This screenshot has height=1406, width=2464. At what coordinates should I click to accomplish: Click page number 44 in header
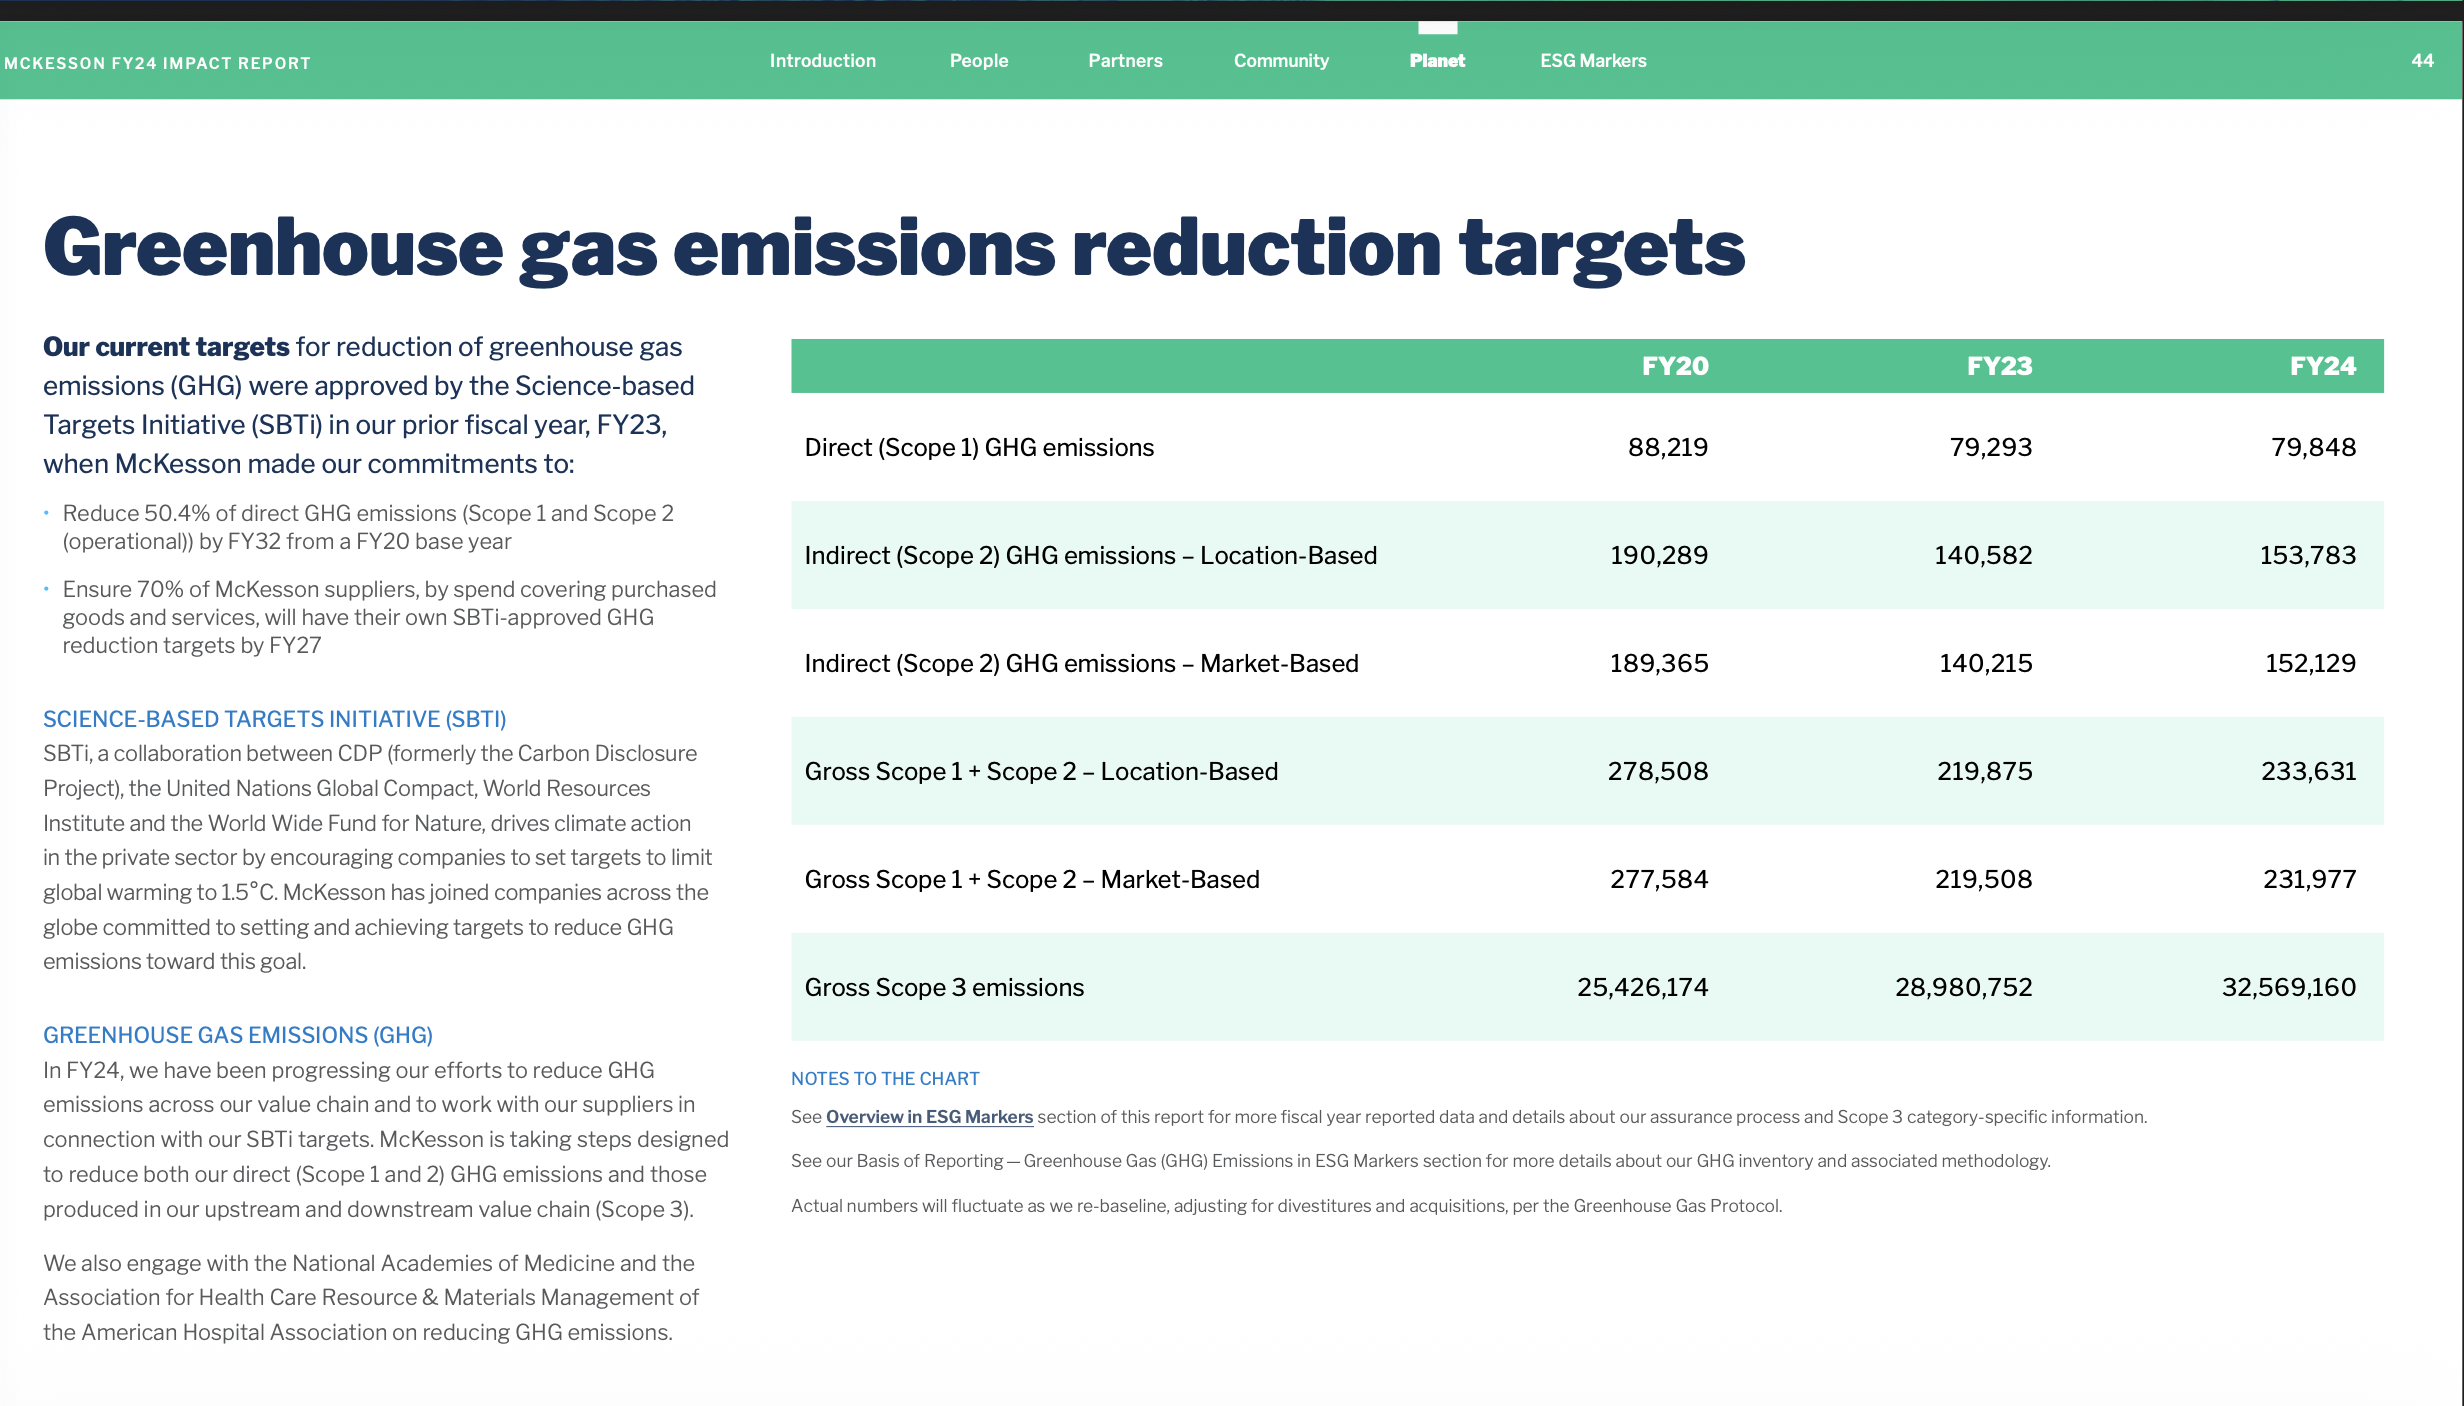(x=2422, y=61)
